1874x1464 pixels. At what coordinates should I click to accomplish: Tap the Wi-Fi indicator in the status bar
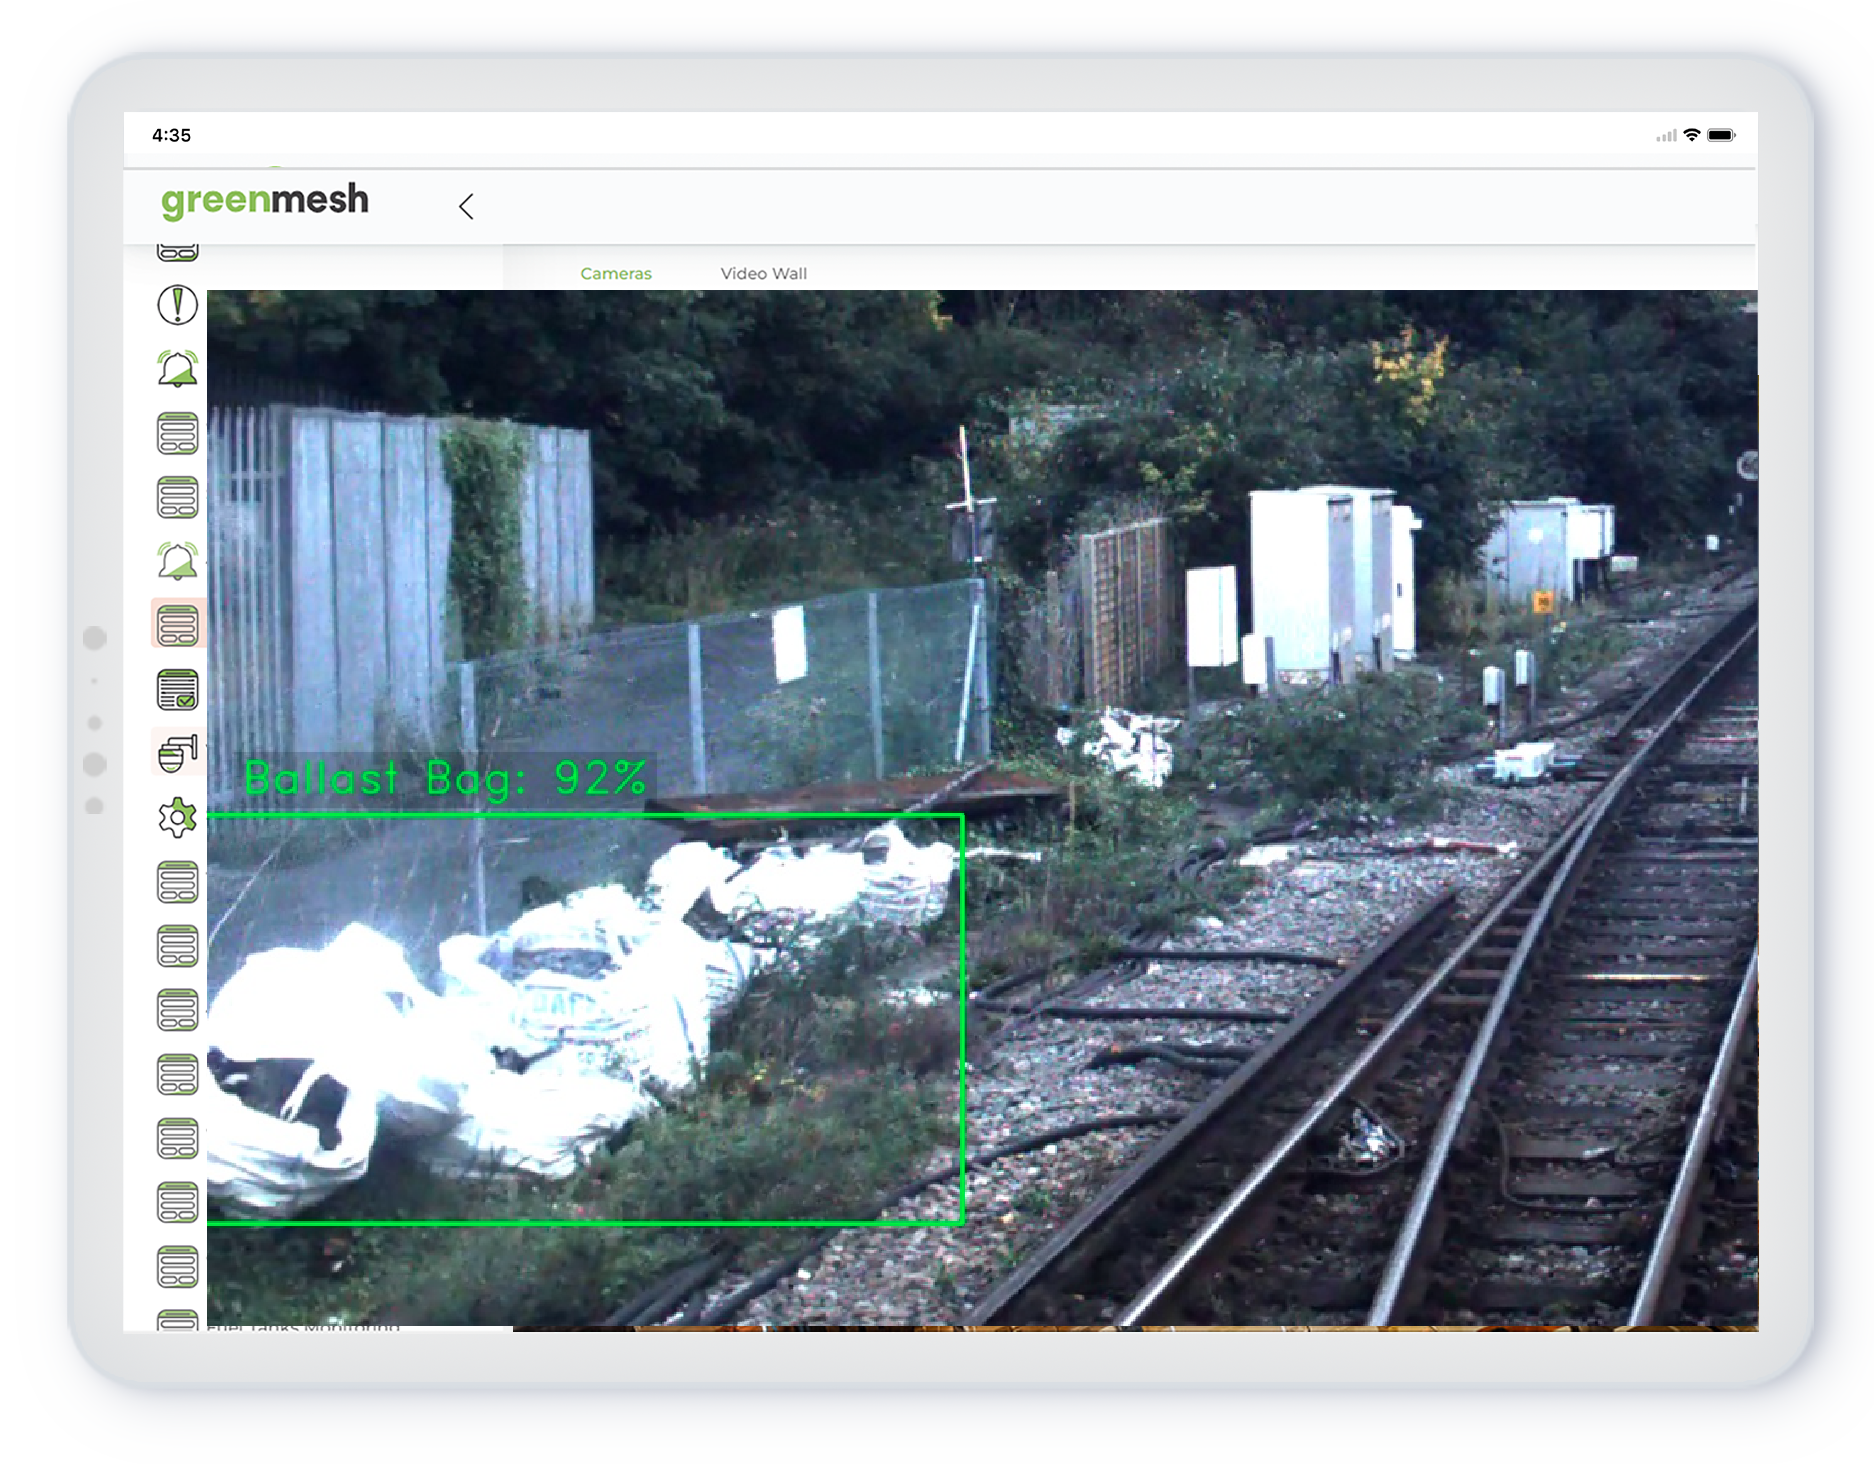pos(1692,134)
